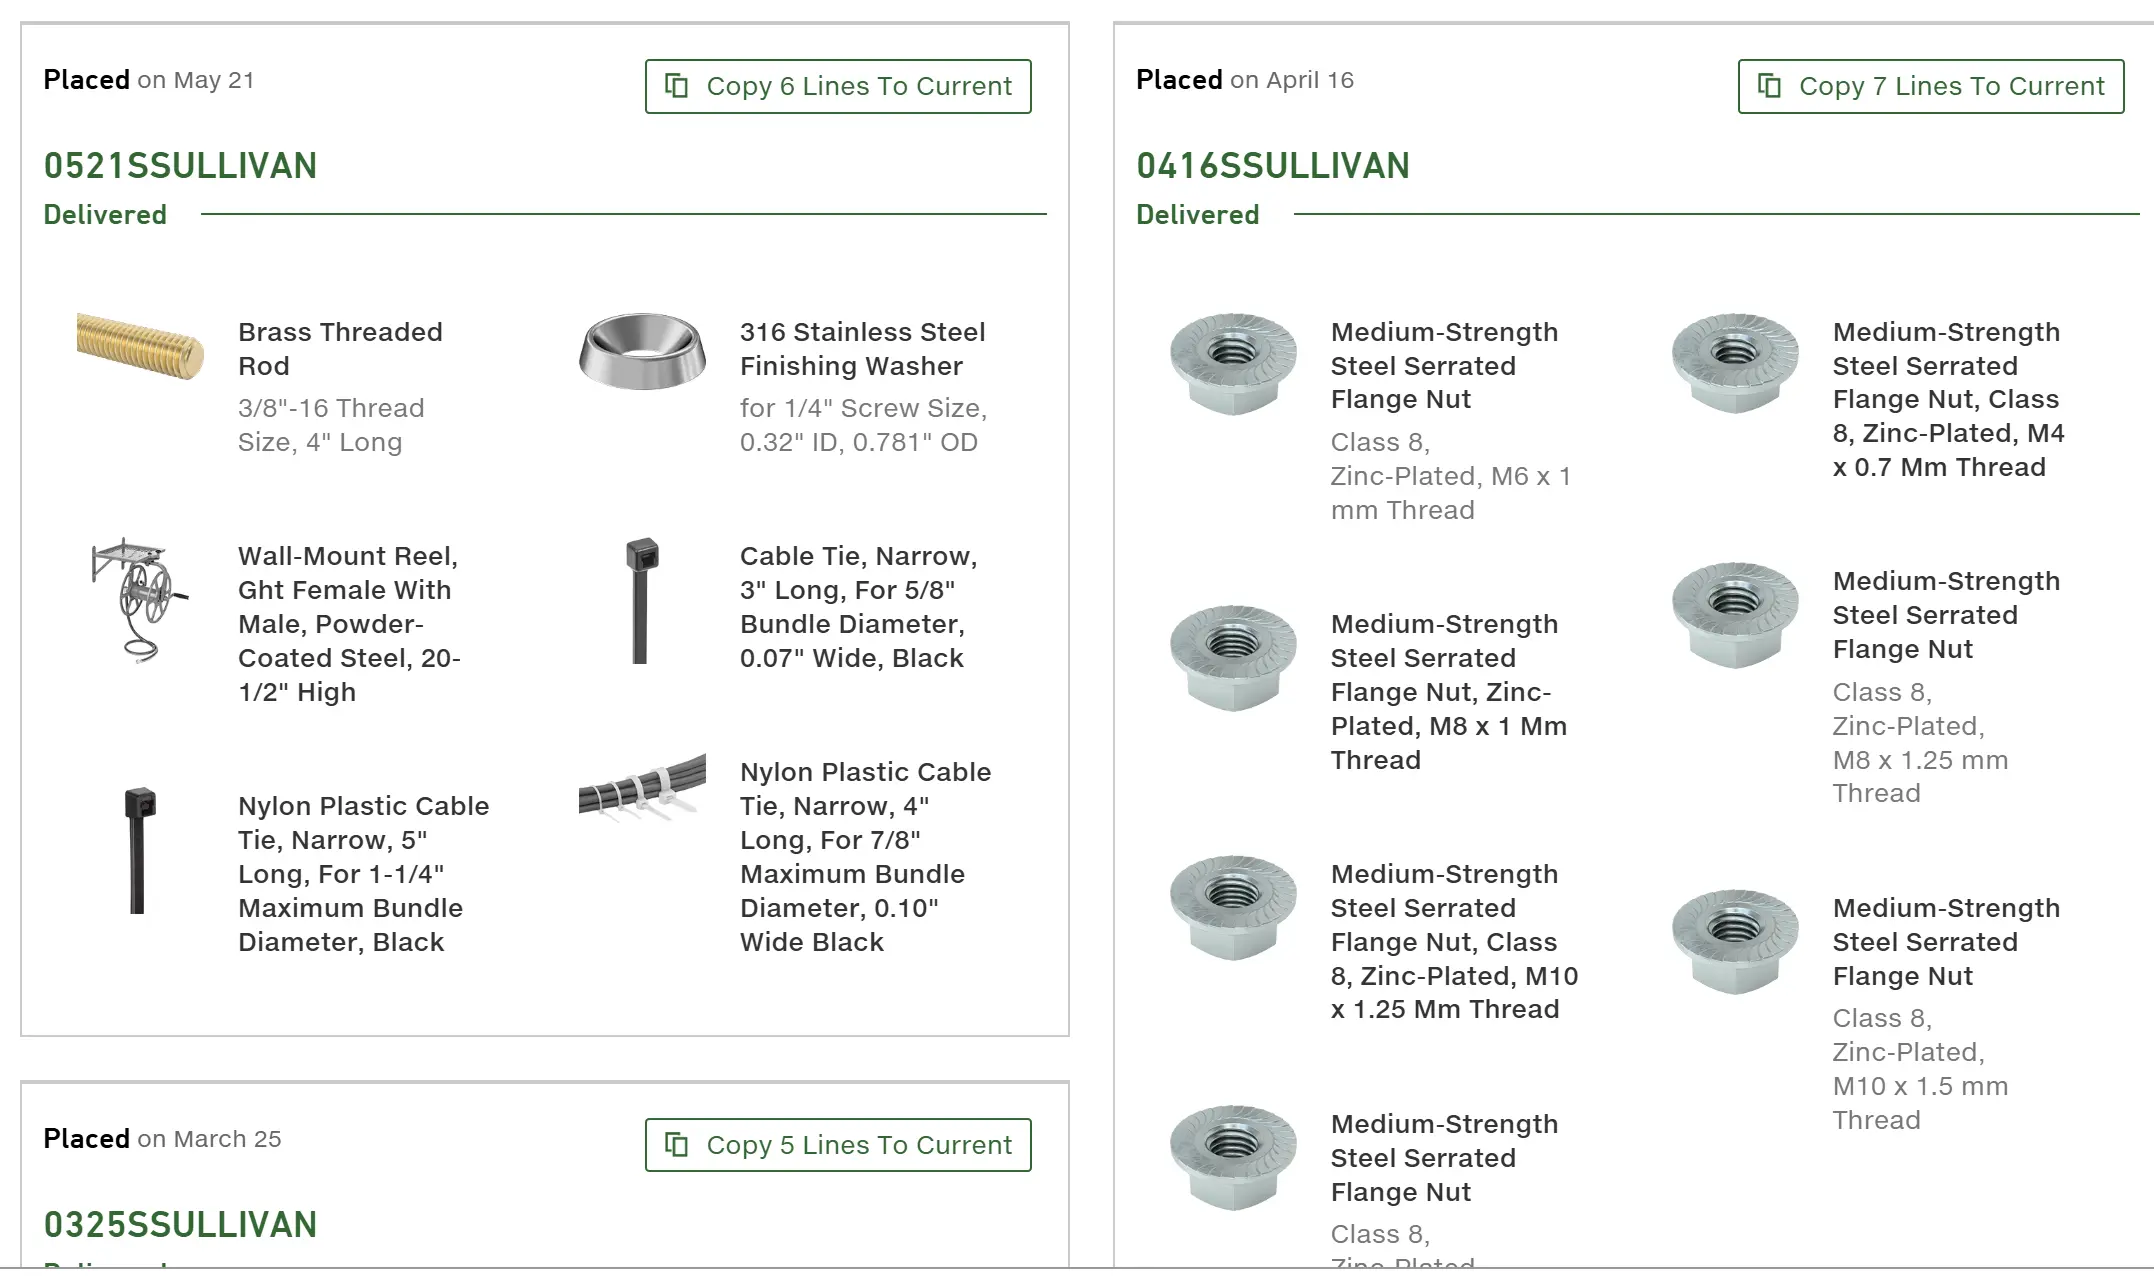
Task: Click the Wall-Mount Reel product image
Action: (x=140, y=600)
